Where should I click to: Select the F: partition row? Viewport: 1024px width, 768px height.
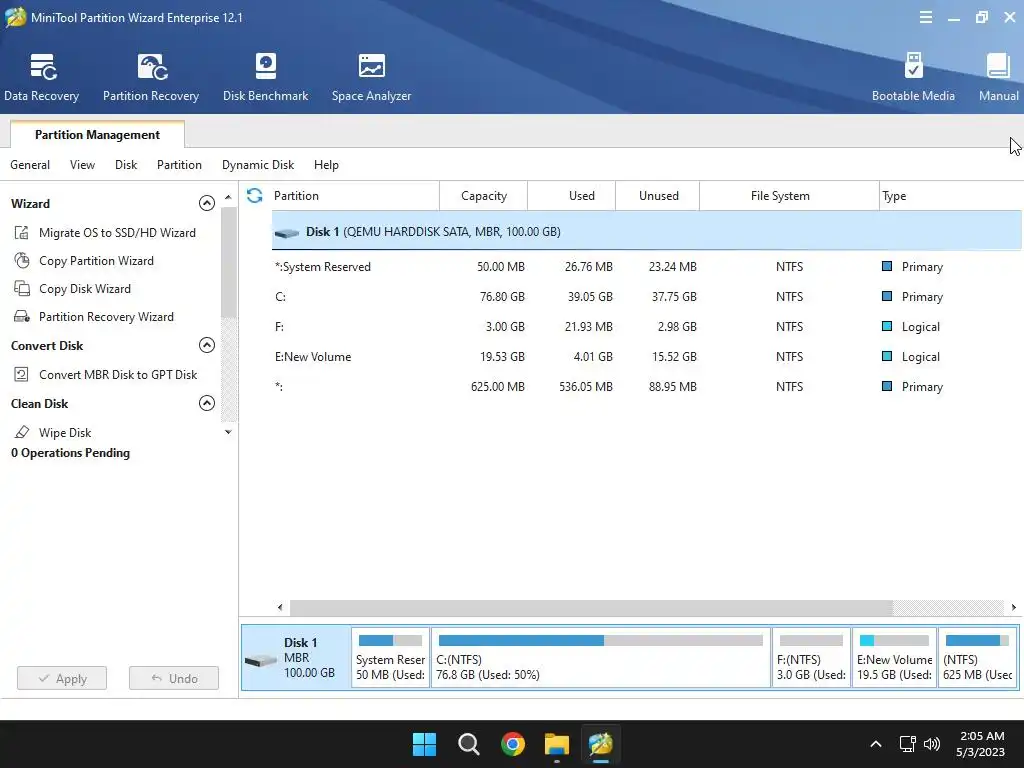pyautogui.click(x=647, y=327)
